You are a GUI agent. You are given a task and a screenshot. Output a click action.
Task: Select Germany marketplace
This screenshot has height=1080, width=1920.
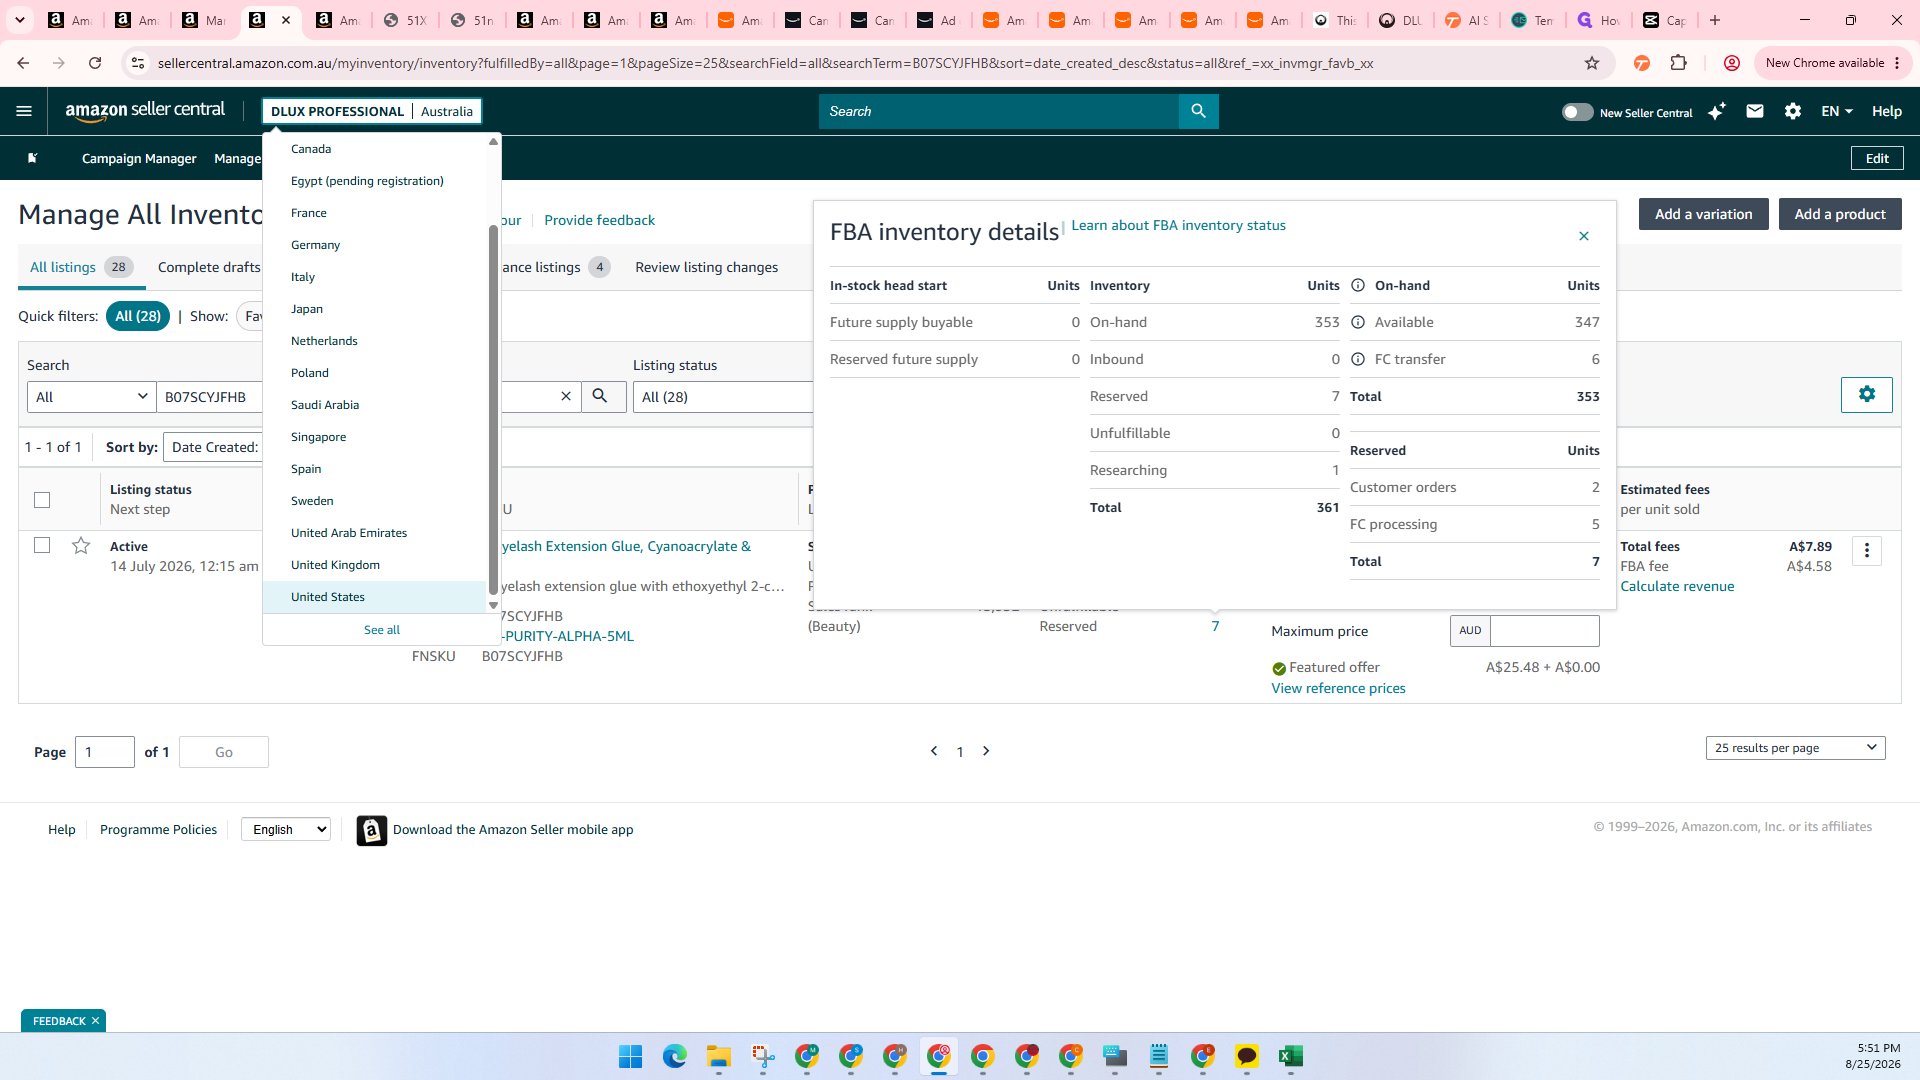point(374,245)
